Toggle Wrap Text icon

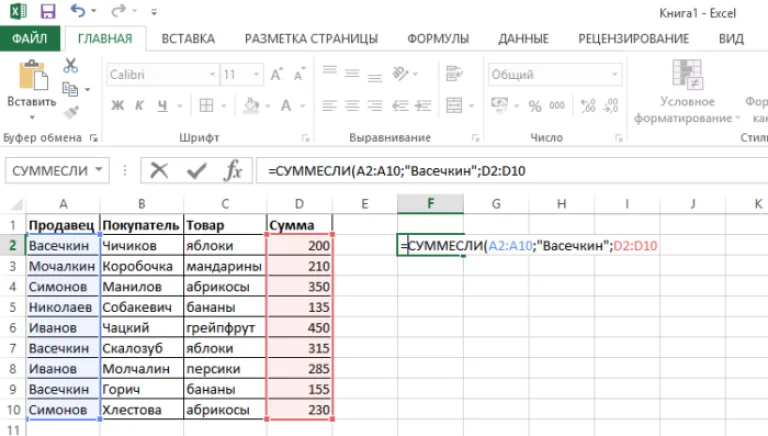click(x=454, y=73)
